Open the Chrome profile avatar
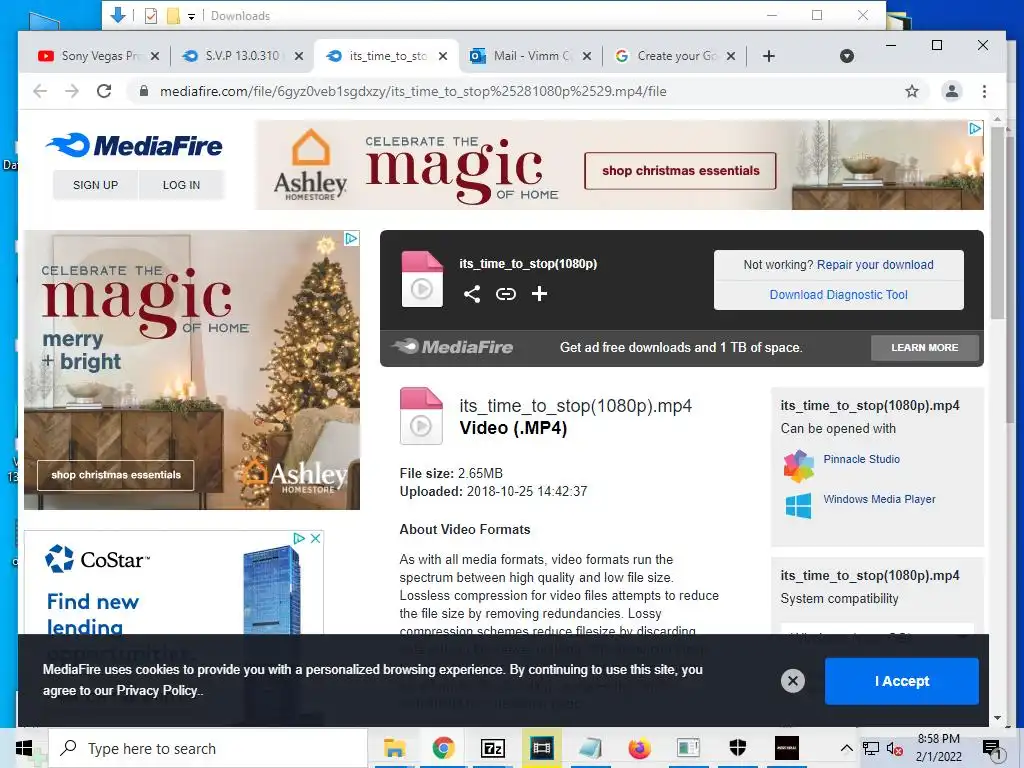Viewport: 1024px width, 768px height. (x=952, y=91)
